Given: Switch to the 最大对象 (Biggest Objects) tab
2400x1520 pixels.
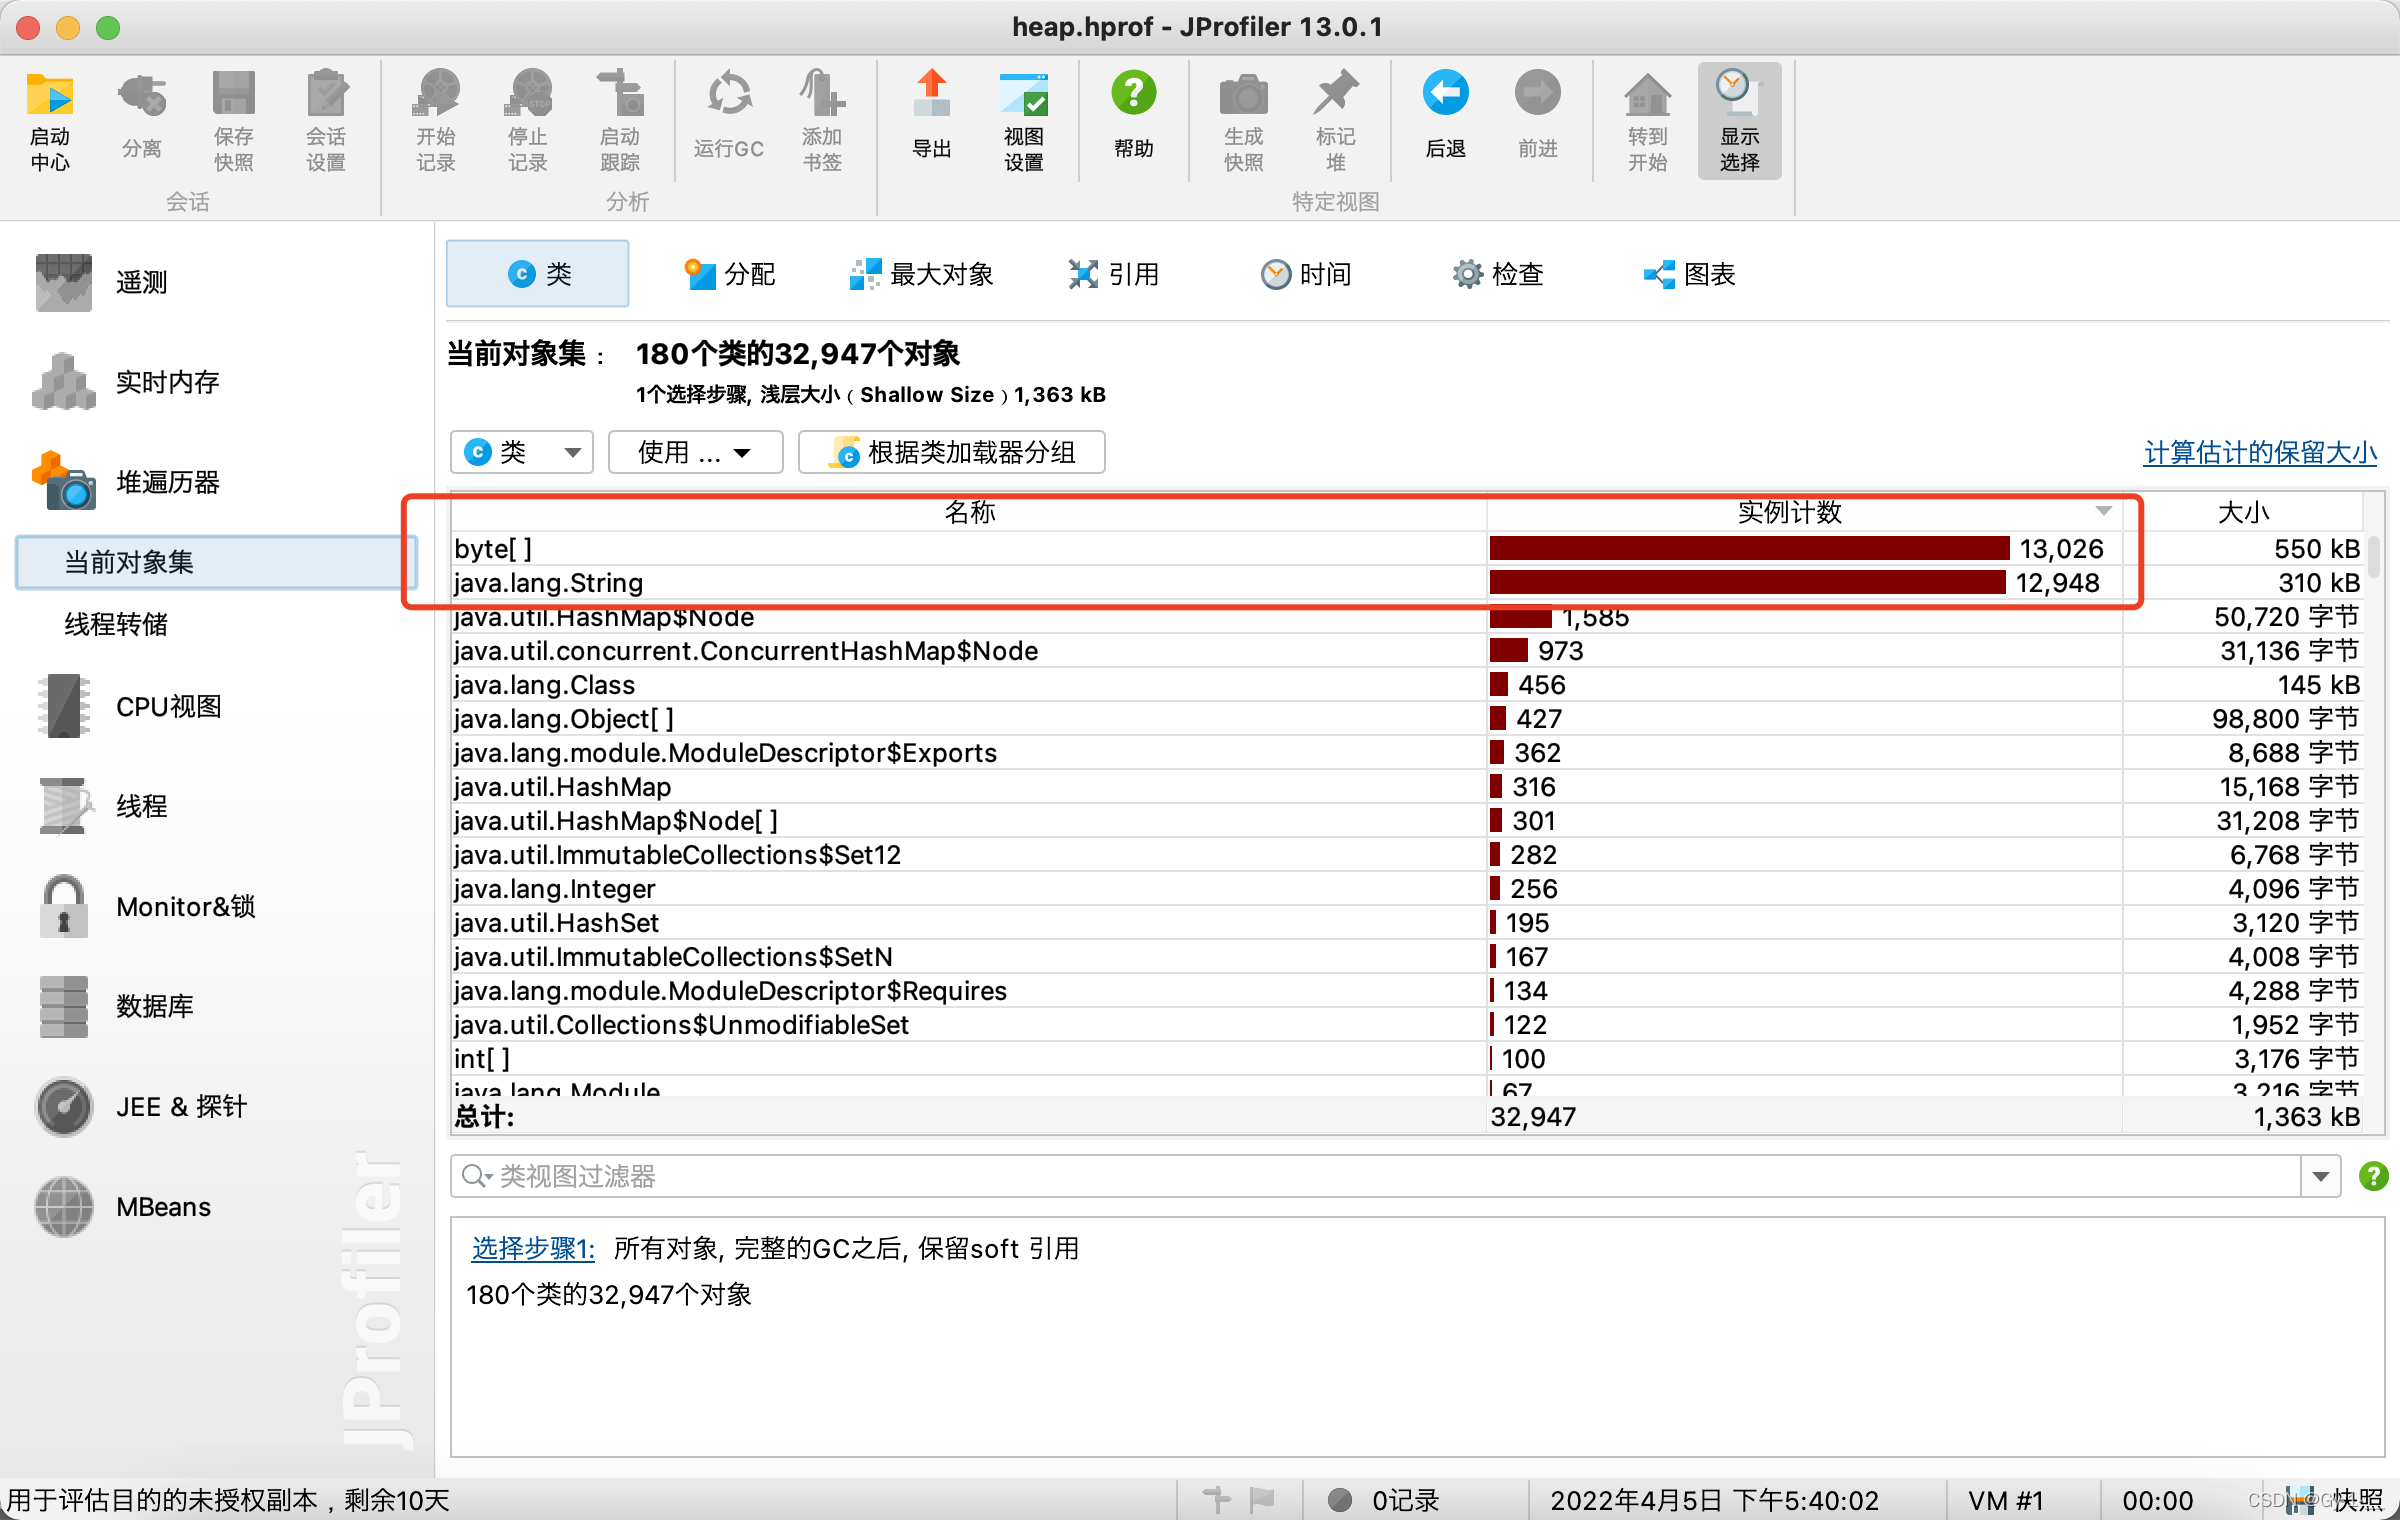Looking at the screenshot, I should pos(920,274).
